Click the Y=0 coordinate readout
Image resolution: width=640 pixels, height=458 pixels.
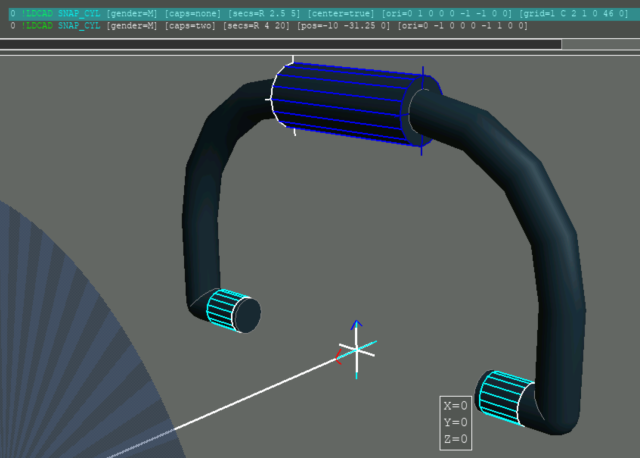click(455, 422)
